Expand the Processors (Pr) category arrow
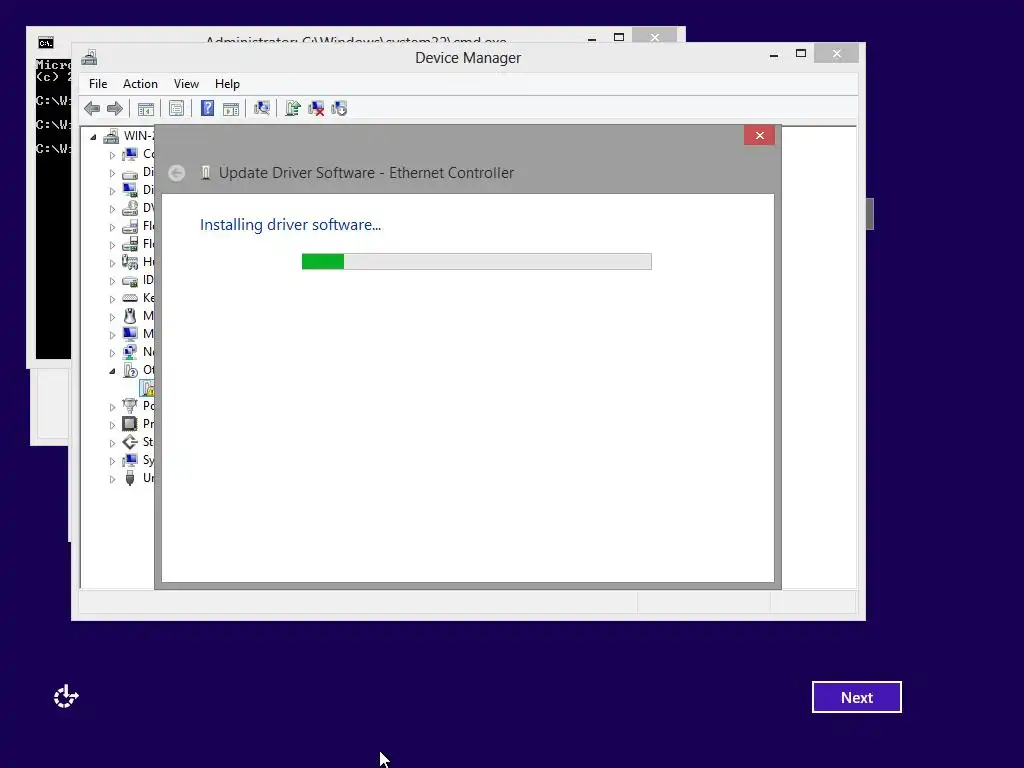Viewport: 1024px width, 768px height. (112, 424)
